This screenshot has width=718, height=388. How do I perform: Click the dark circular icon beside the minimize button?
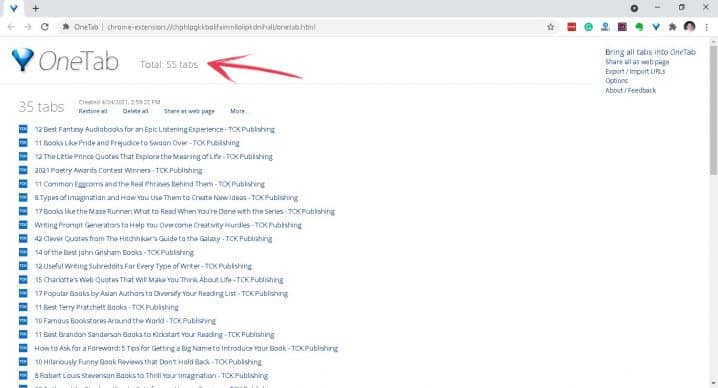(634, 8)
